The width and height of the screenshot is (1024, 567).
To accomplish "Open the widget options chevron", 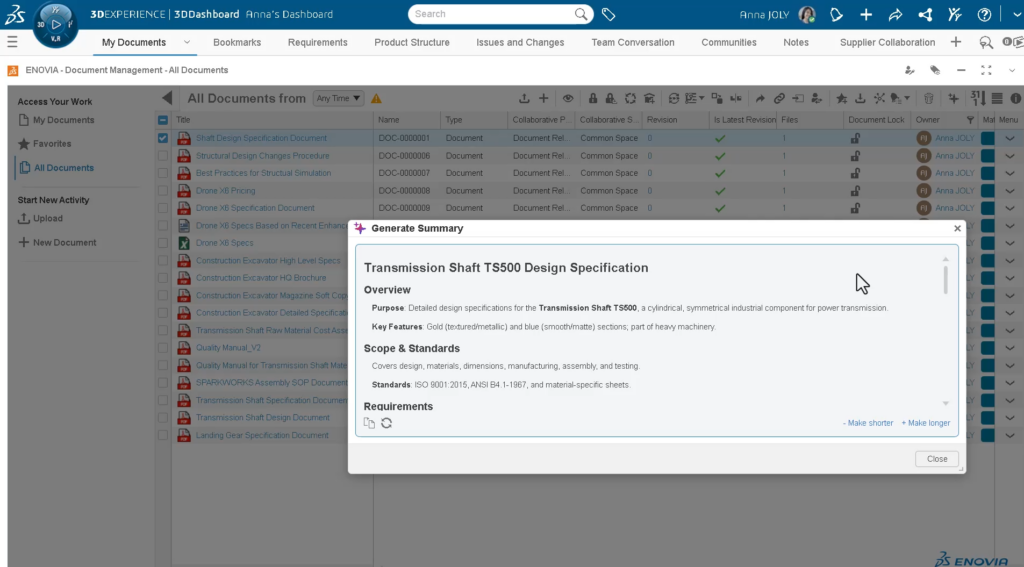I will (x=1012, y=71).
